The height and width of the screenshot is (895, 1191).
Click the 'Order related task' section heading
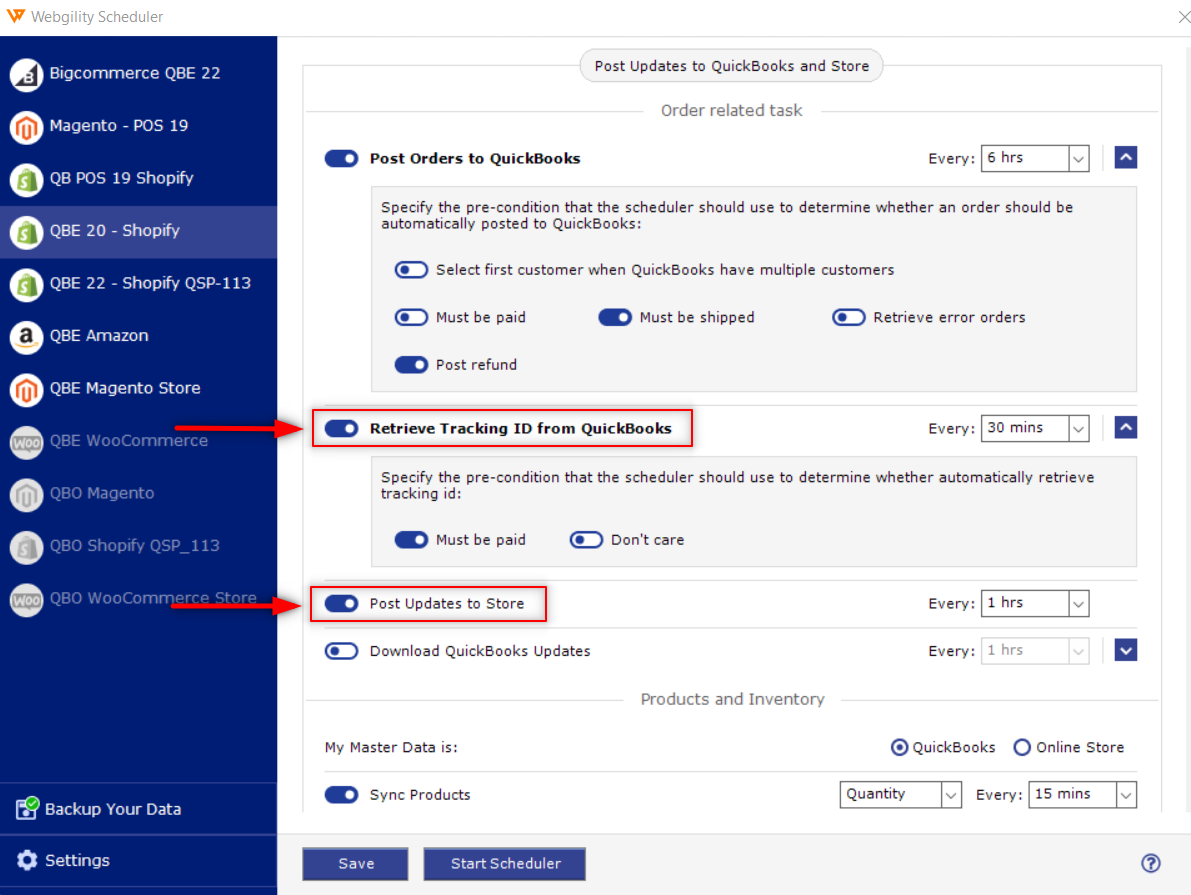pos(731,111)
